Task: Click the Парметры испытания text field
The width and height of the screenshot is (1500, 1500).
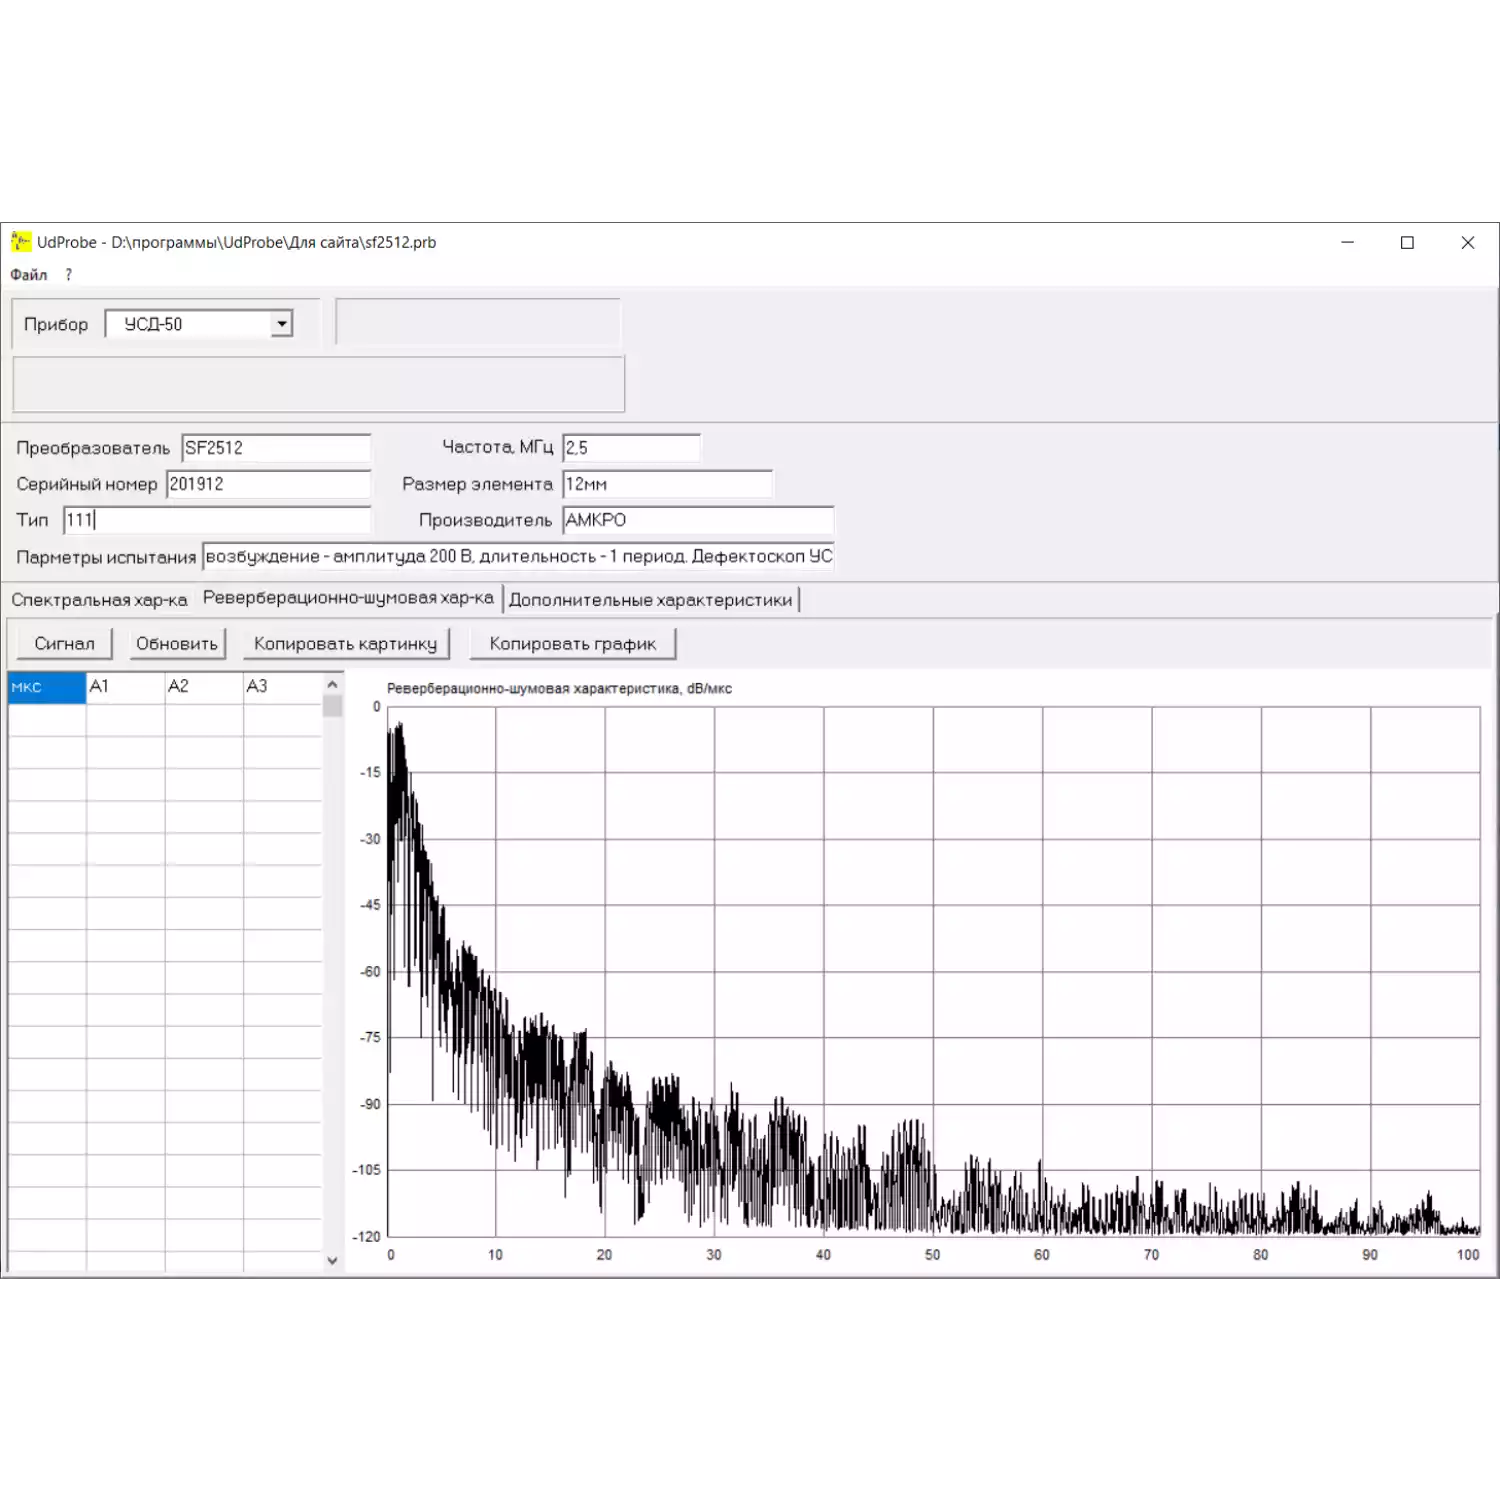Action: tap(517, 557)
